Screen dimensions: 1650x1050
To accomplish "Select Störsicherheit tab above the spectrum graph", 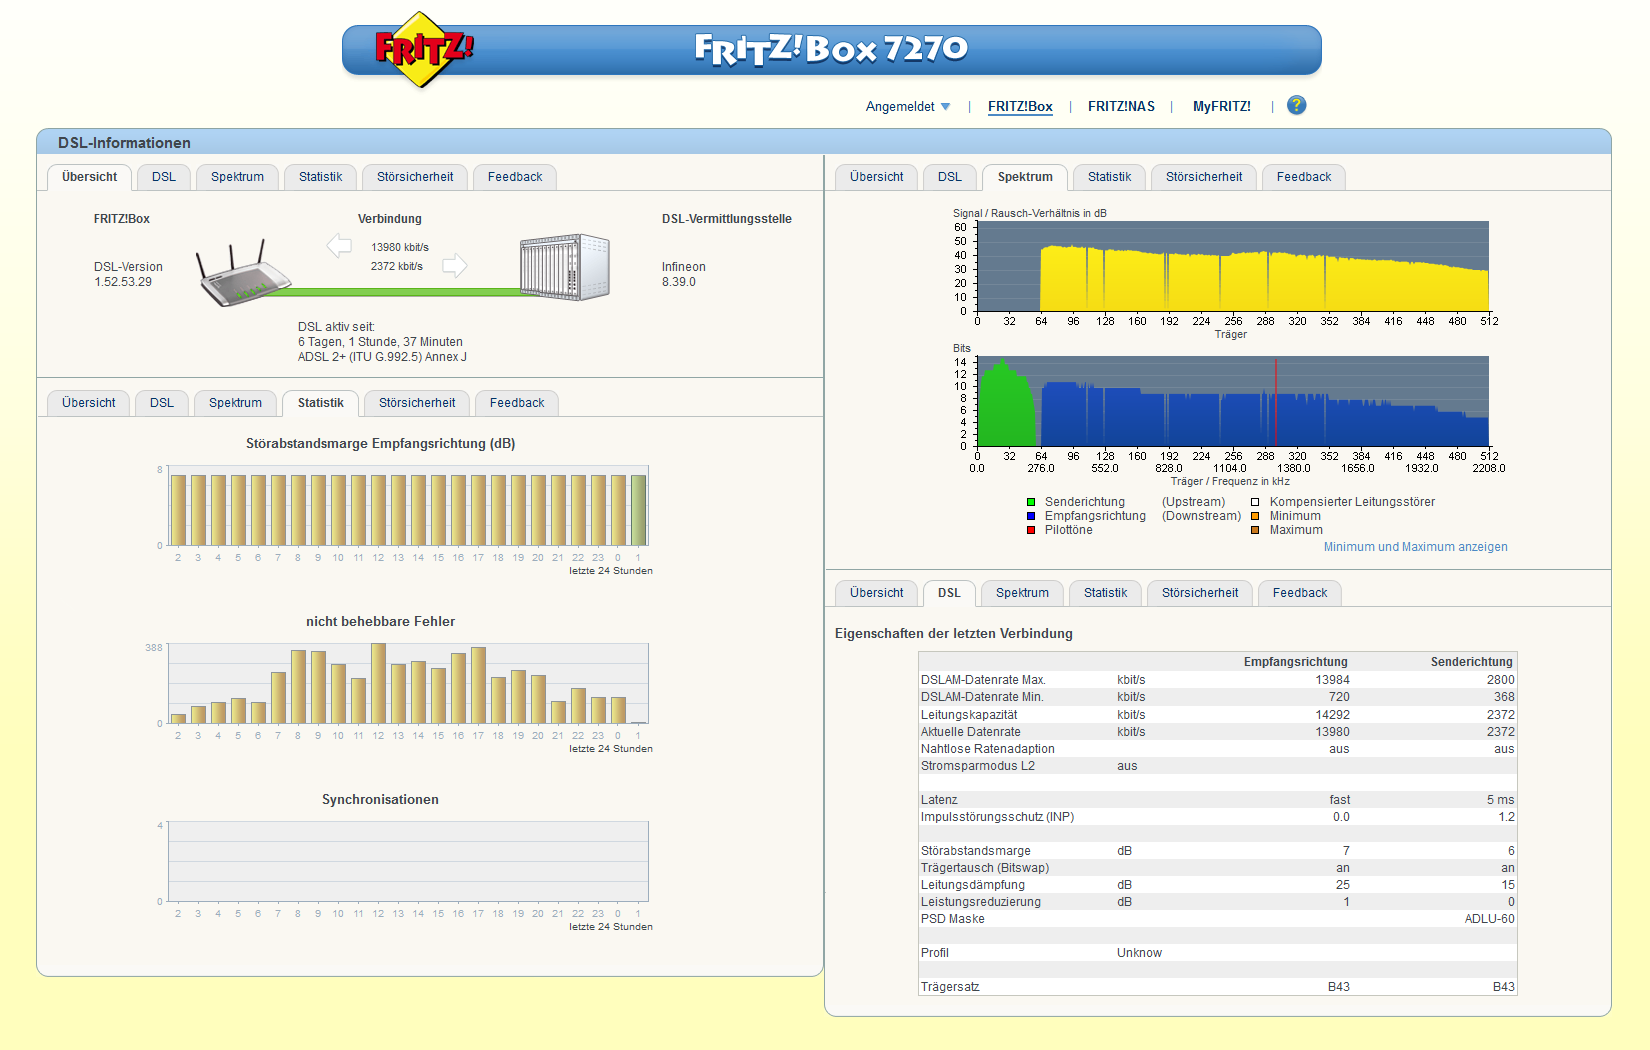I will coord(1204,177).
